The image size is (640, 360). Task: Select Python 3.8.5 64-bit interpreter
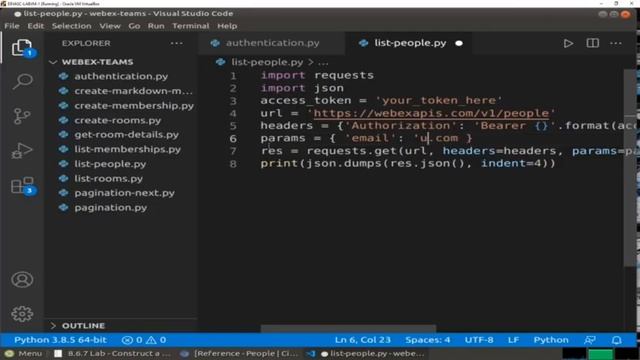(60, 340)
